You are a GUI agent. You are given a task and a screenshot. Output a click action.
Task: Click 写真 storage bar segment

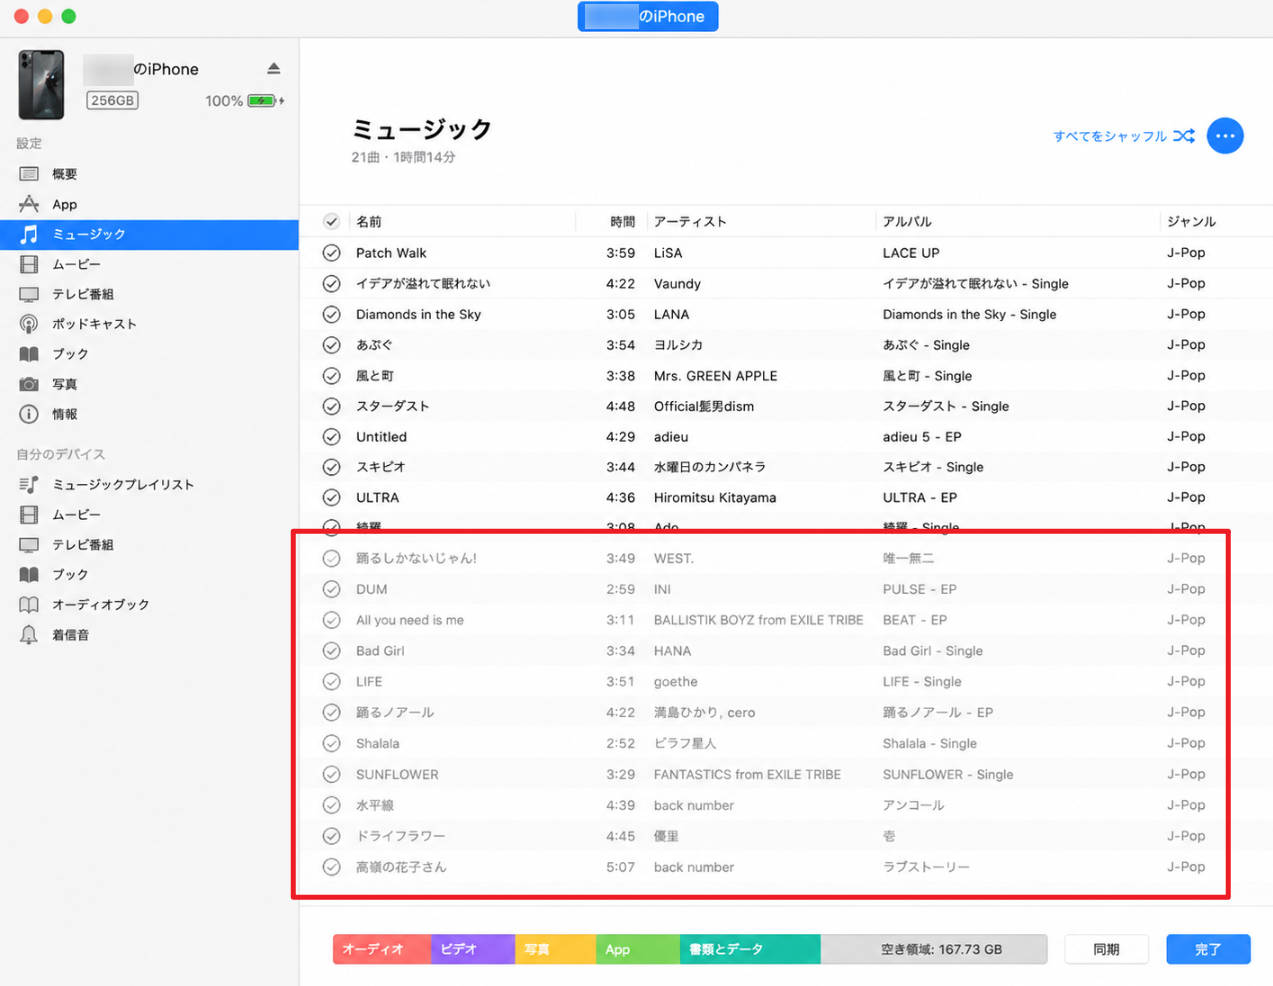click(x=556, y=949)
